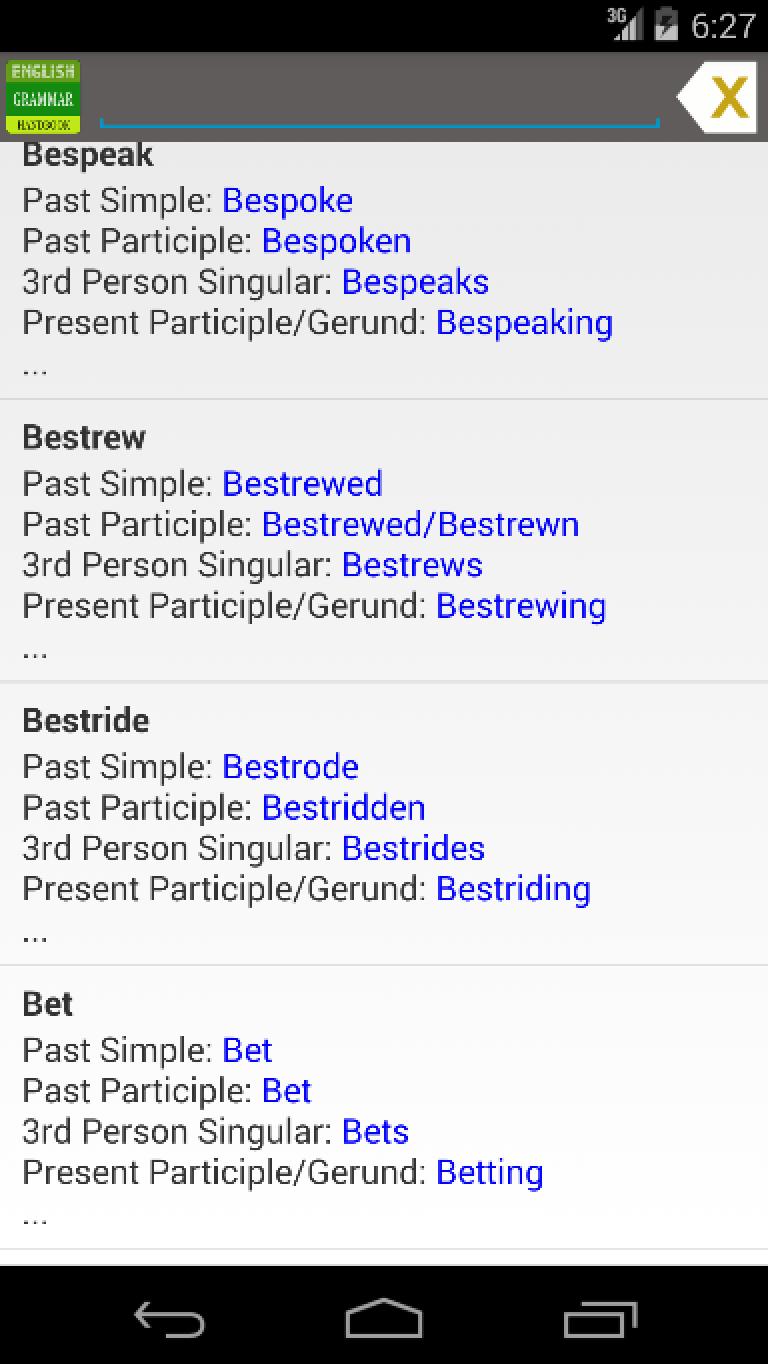This screenshot has height=1364, width=768.
Task: Open the Bestrew verb entry
Action: click(x=84, y=437)
